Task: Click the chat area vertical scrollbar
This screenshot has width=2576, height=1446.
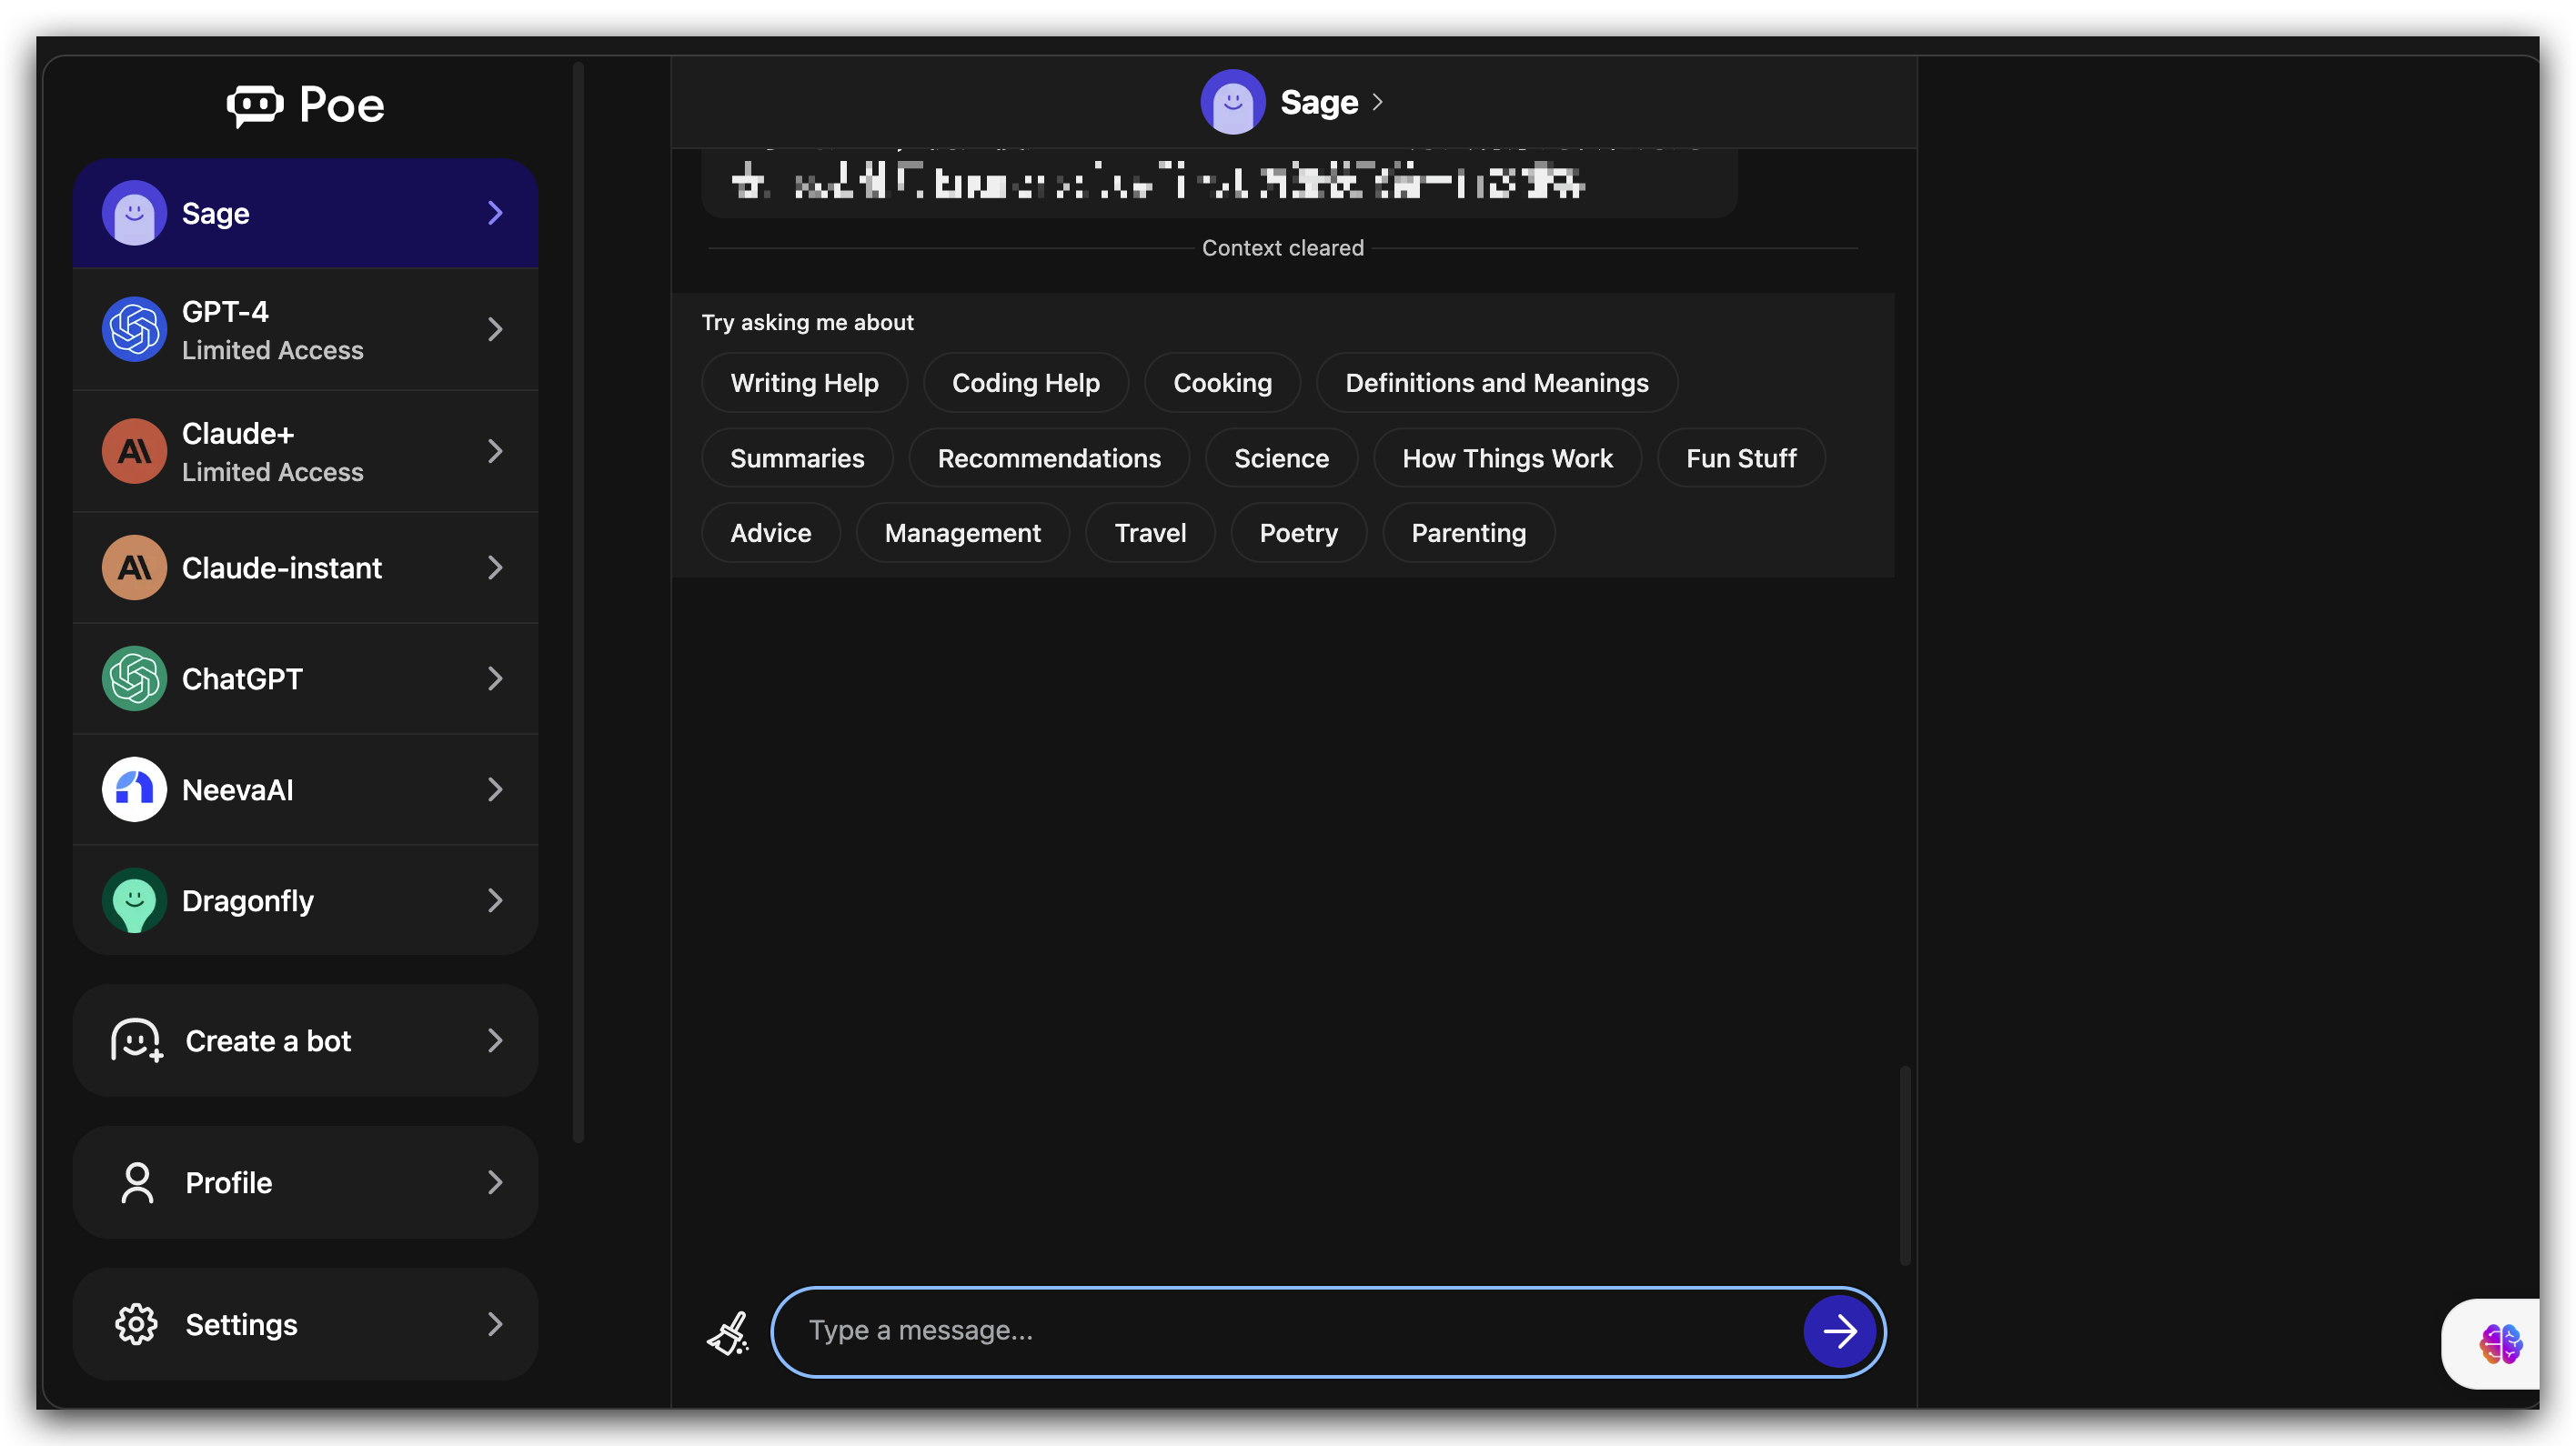Action: click(1905, 1165)
